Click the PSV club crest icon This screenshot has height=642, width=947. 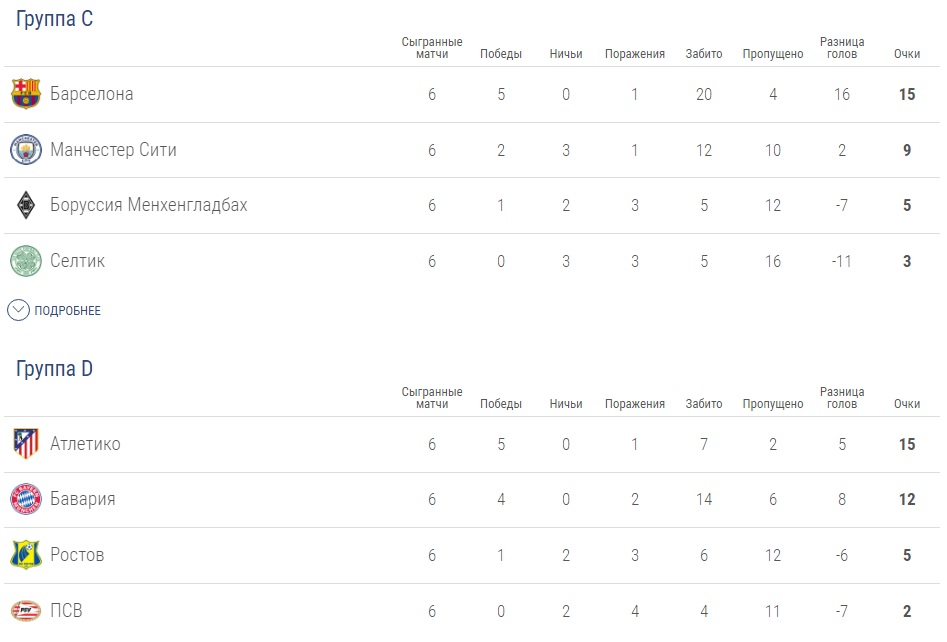tap(26, 610)
